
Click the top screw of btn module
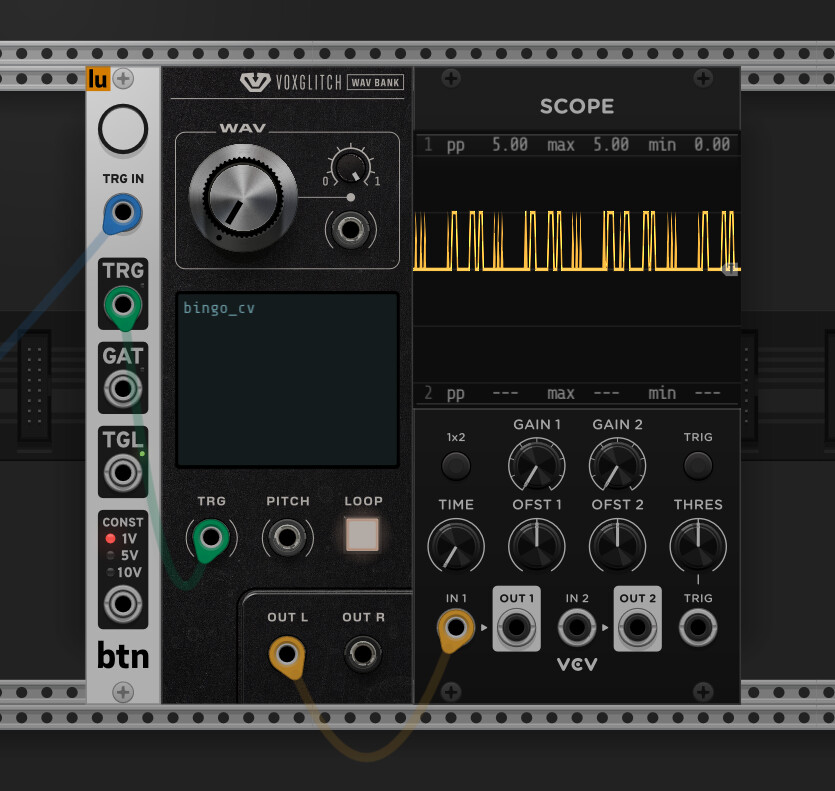tap(123, 79)
